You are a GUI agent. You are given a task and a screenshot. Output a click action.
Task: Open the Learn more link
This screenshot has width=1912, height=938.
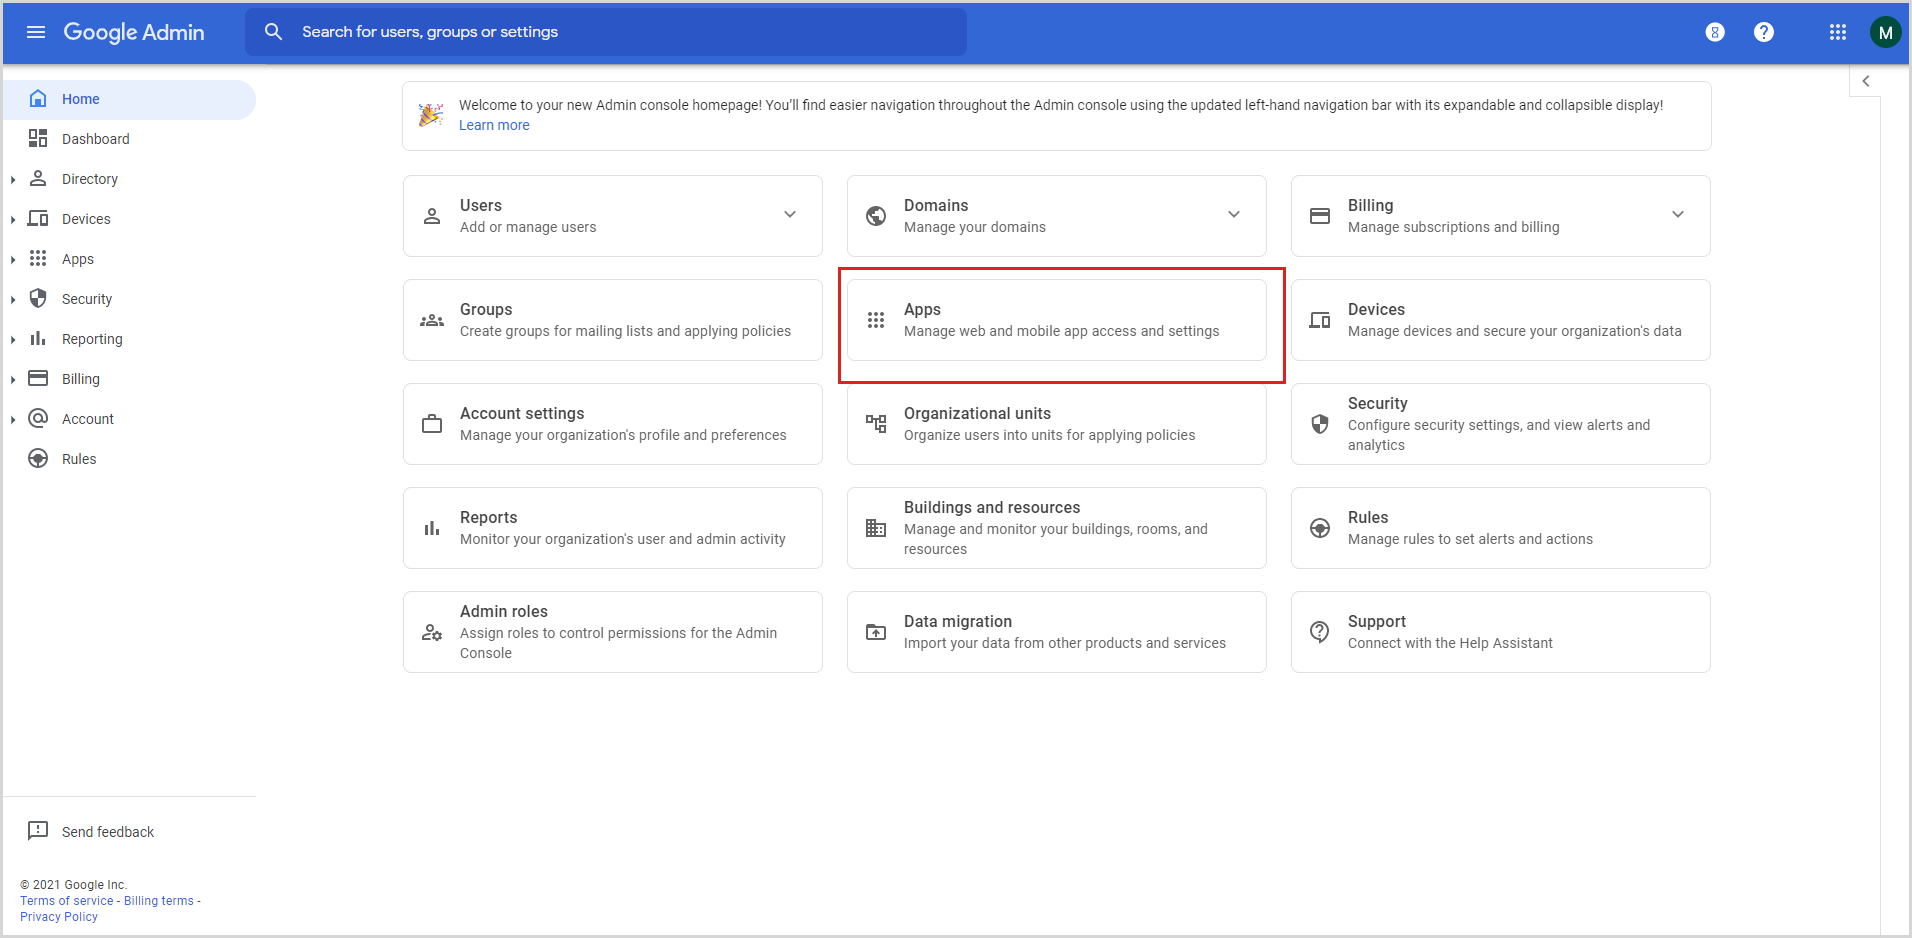click(493, 124)
